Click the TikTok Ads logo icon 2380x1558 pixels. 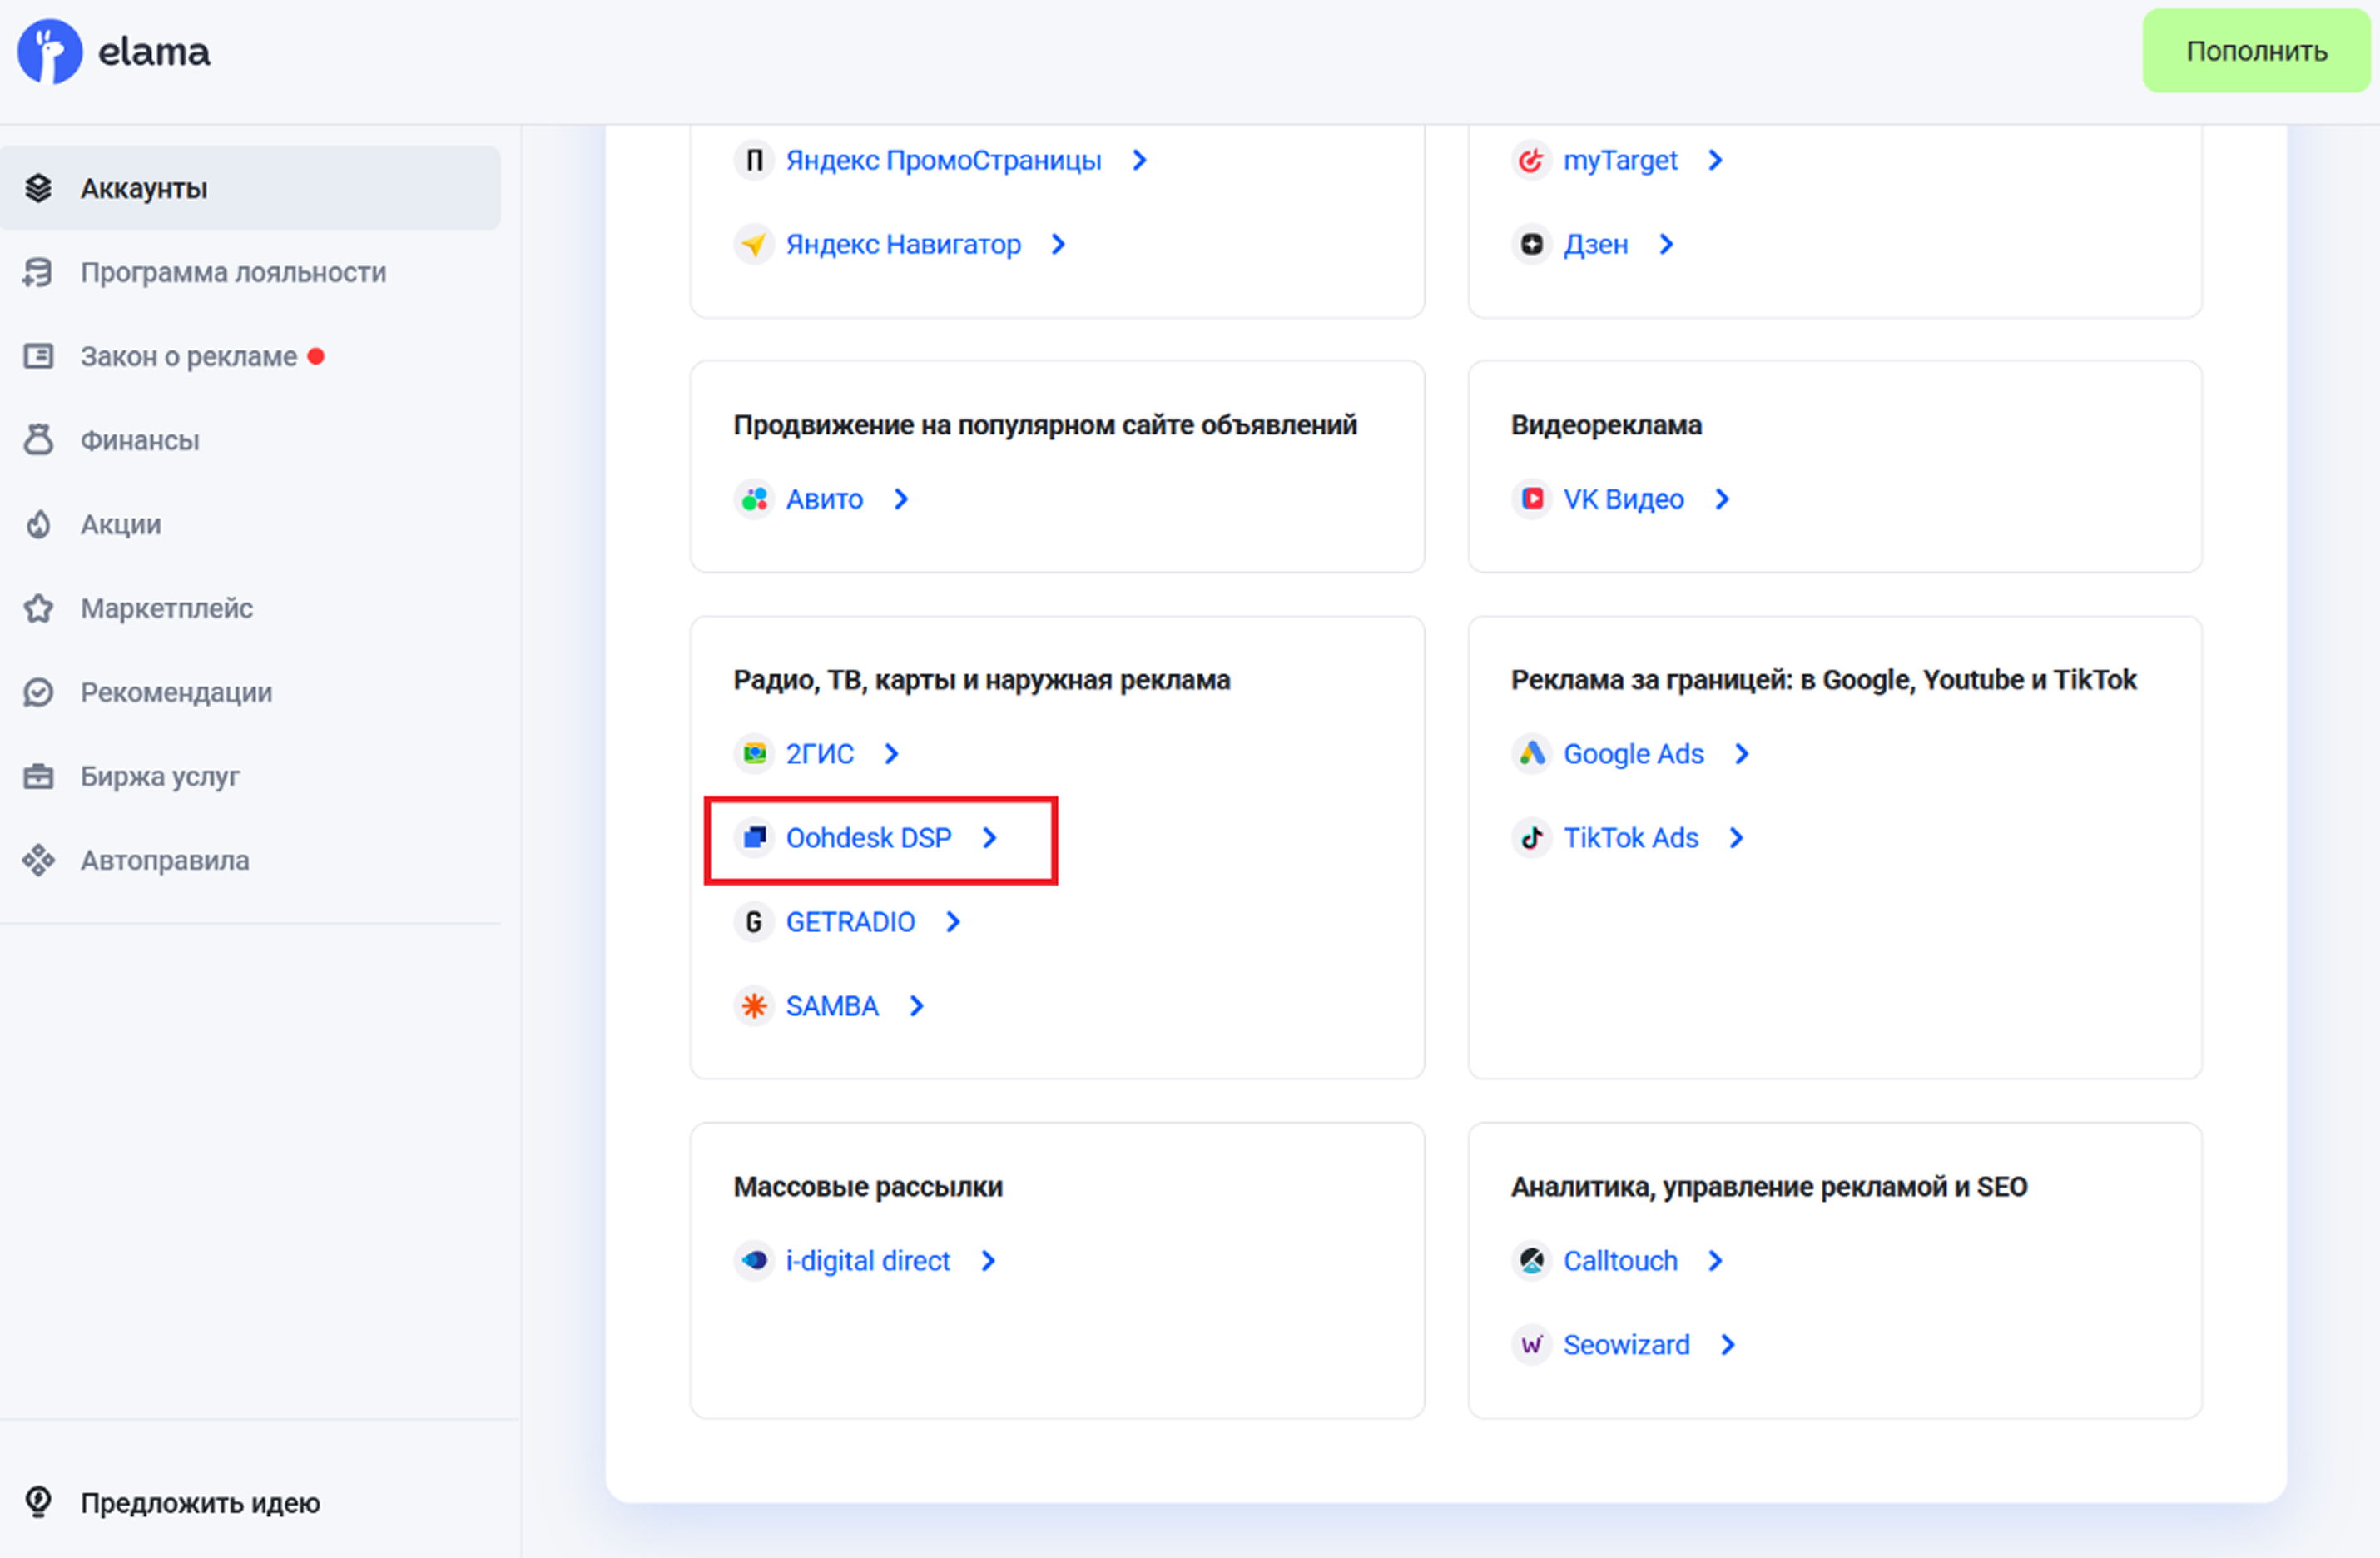point(1531,837)
